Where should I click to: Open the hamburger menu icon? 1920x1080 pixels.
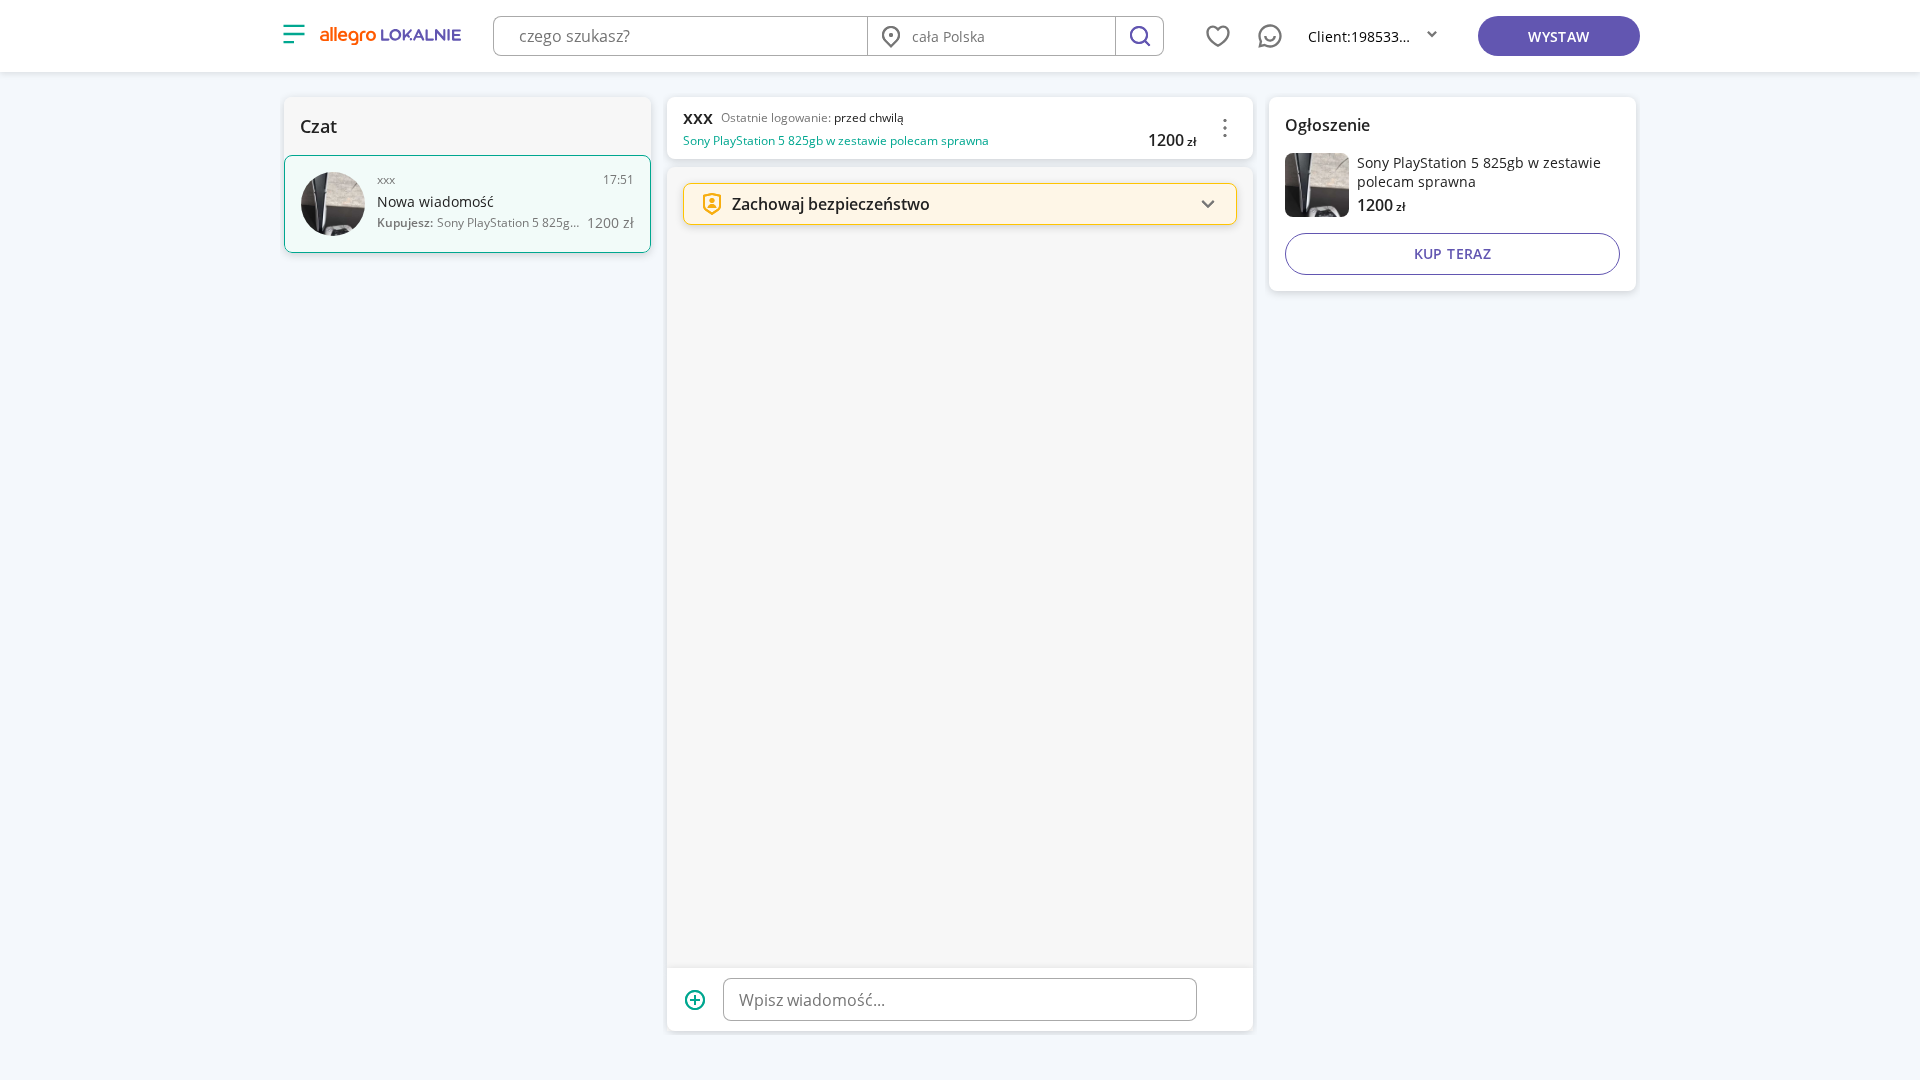point(293,35)
